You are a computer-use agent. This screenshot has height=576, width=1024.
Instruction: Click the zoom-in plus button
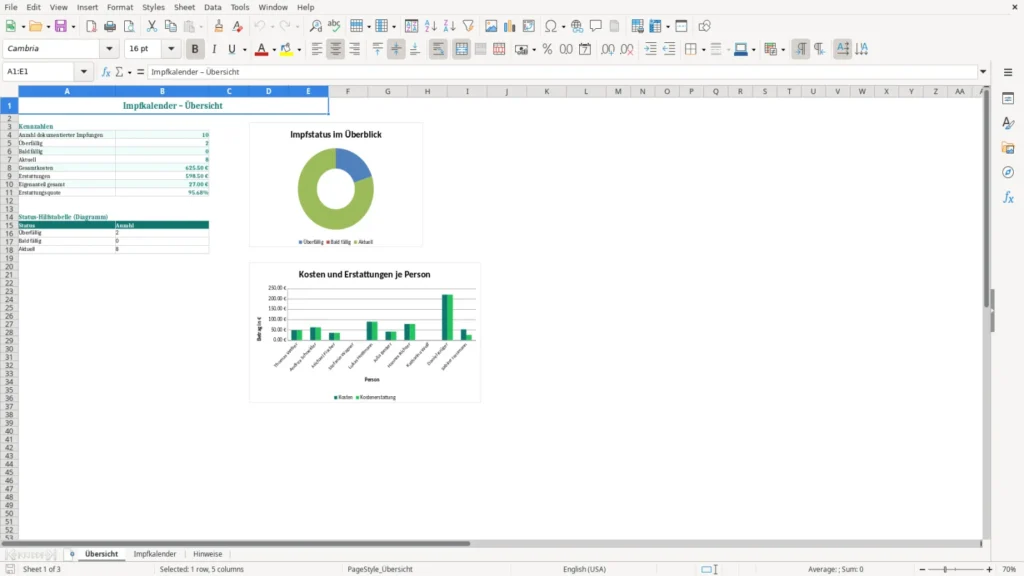click(989, 569)
